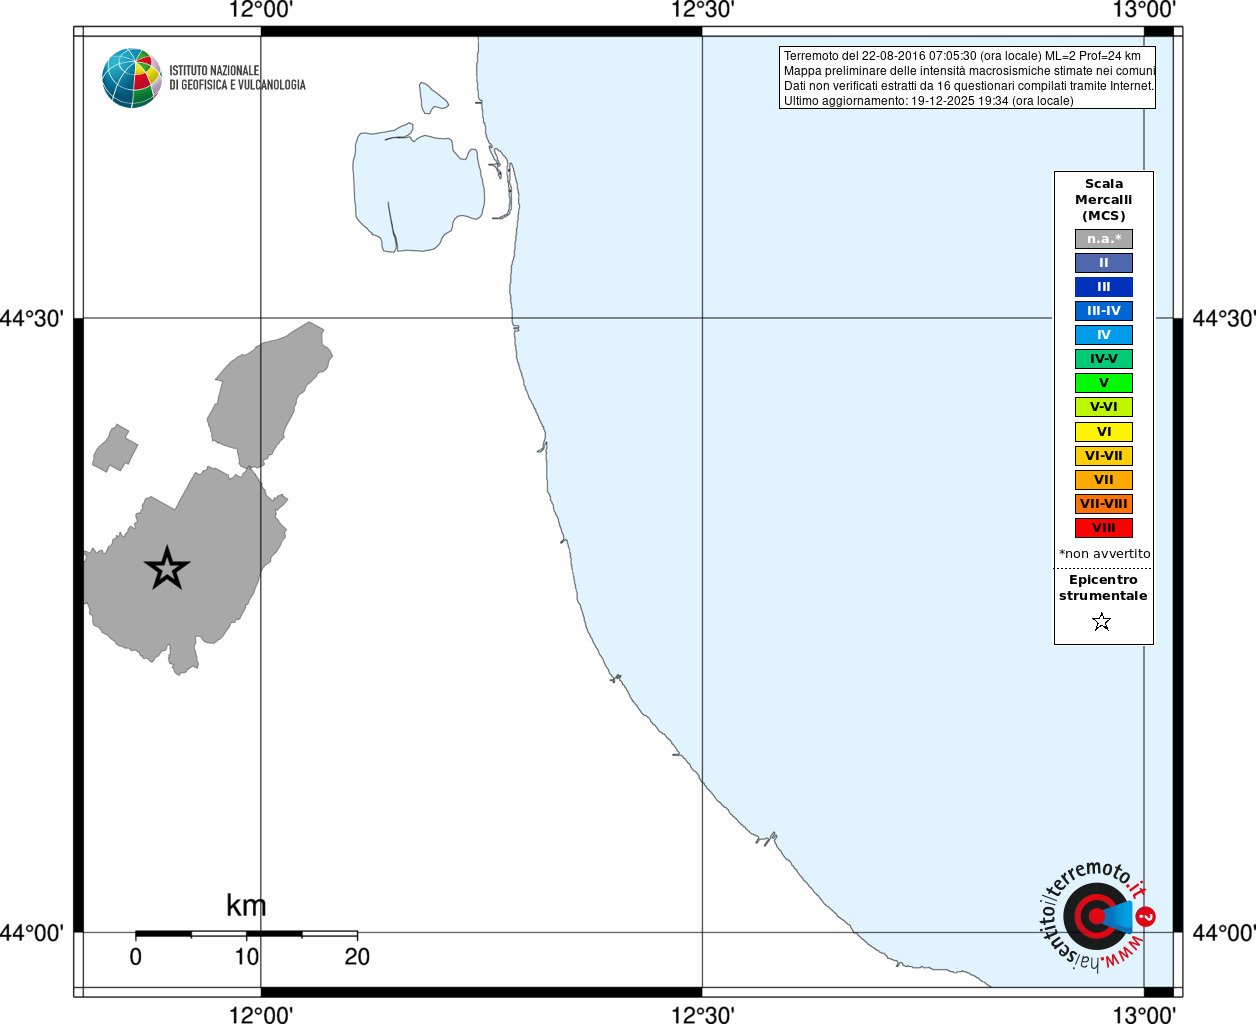1256x1024 pixels.
Task: Click the epicenter star on the map
Action: 167,568
